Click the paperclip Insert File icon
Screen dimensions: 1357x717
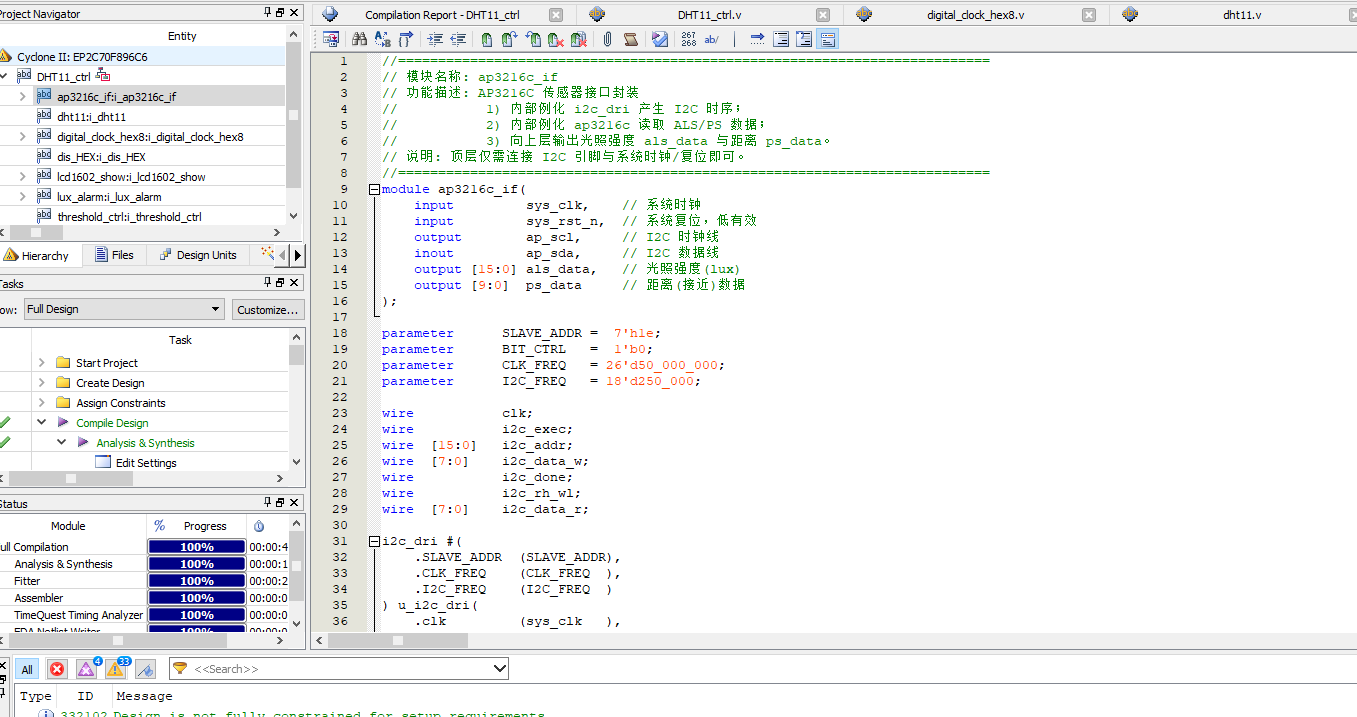pyautogui.click(x=607, y=39)
